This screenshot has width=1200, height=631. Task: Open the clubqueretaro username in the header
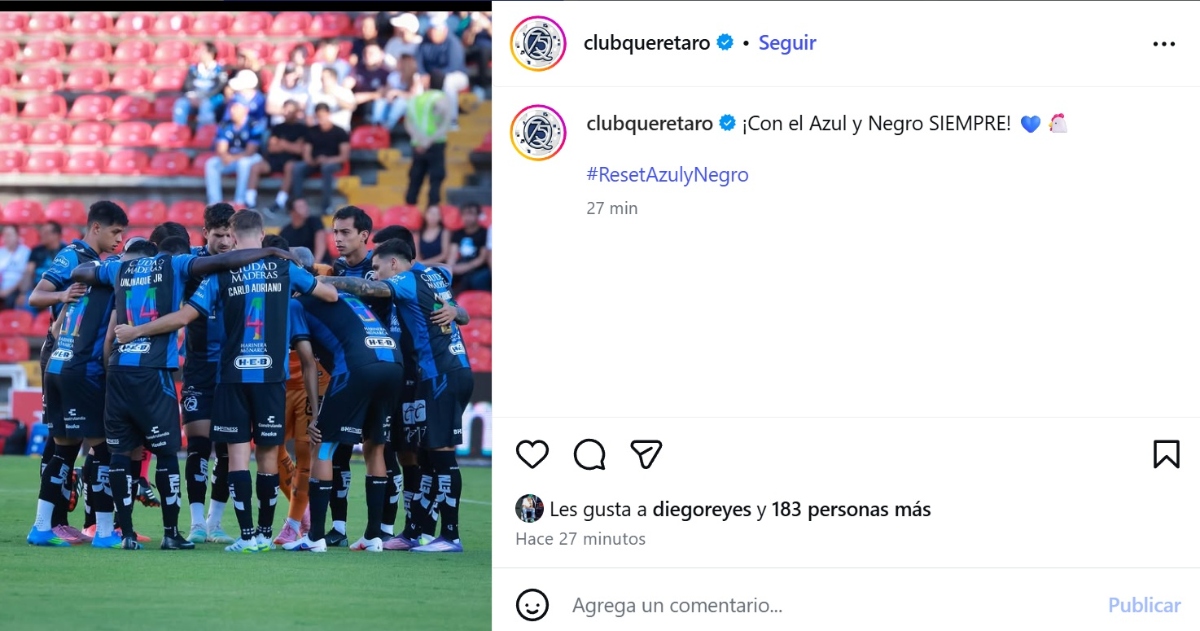coord(647,43)
